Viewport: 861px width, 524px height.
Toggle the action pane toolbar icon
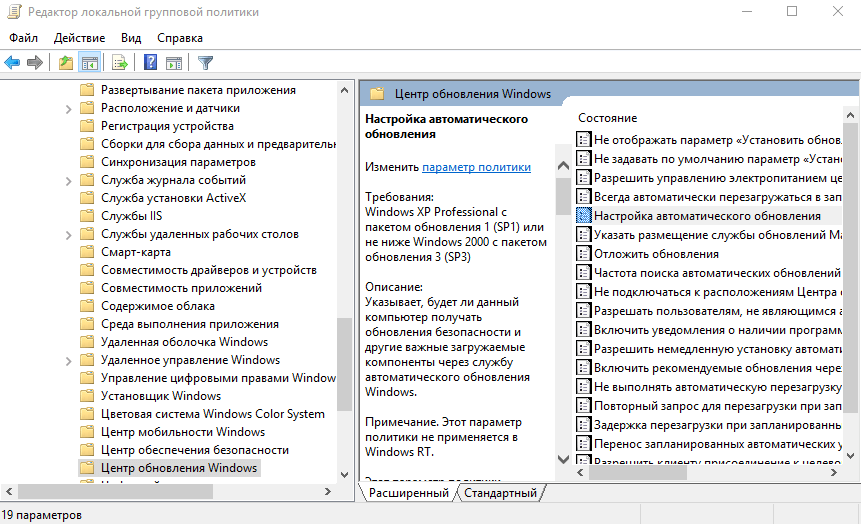click(x=173, y=63)
